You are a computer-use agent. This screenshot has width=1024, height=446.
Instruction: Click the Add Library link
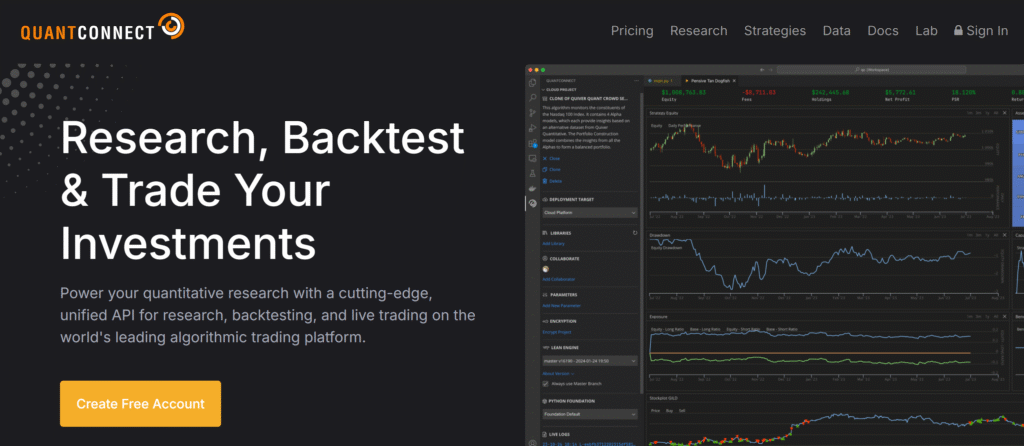tap(553, 244)
